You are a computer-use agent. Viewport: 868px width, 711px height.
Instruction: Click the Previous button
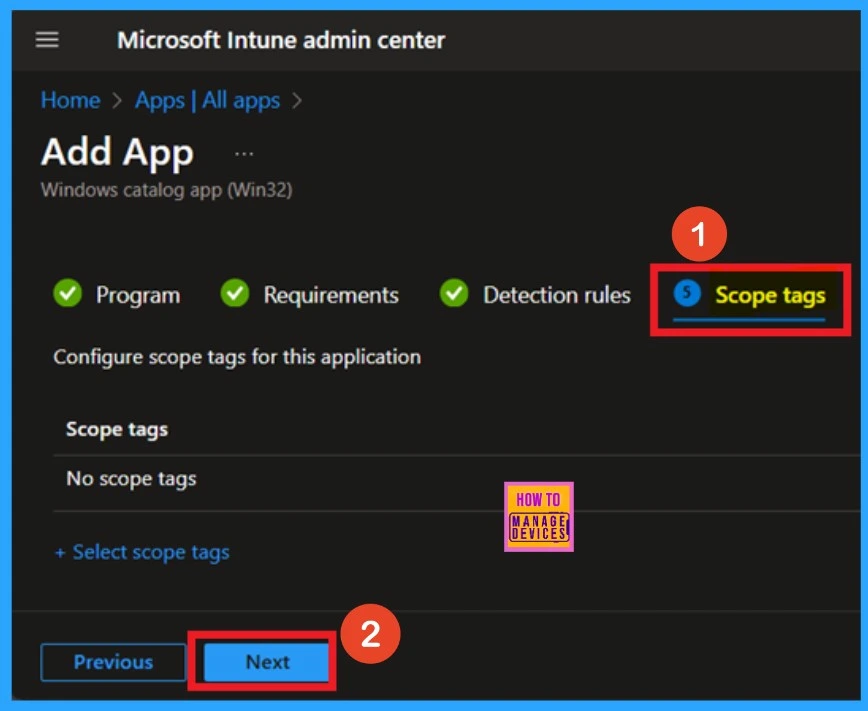tap(113, 662)
